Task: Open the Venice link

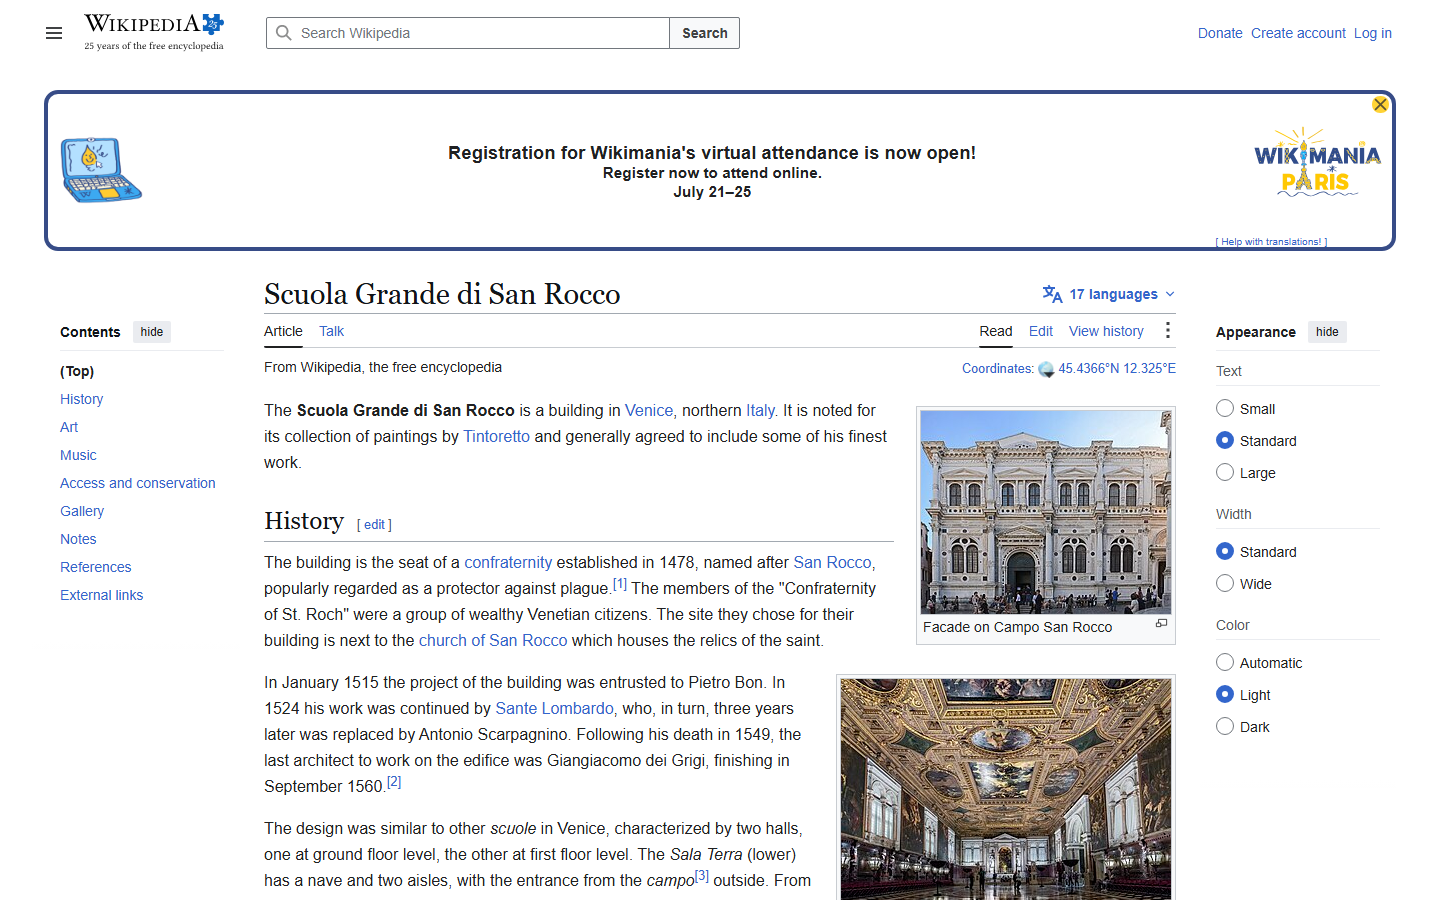Action: click(x=649, y=410)
